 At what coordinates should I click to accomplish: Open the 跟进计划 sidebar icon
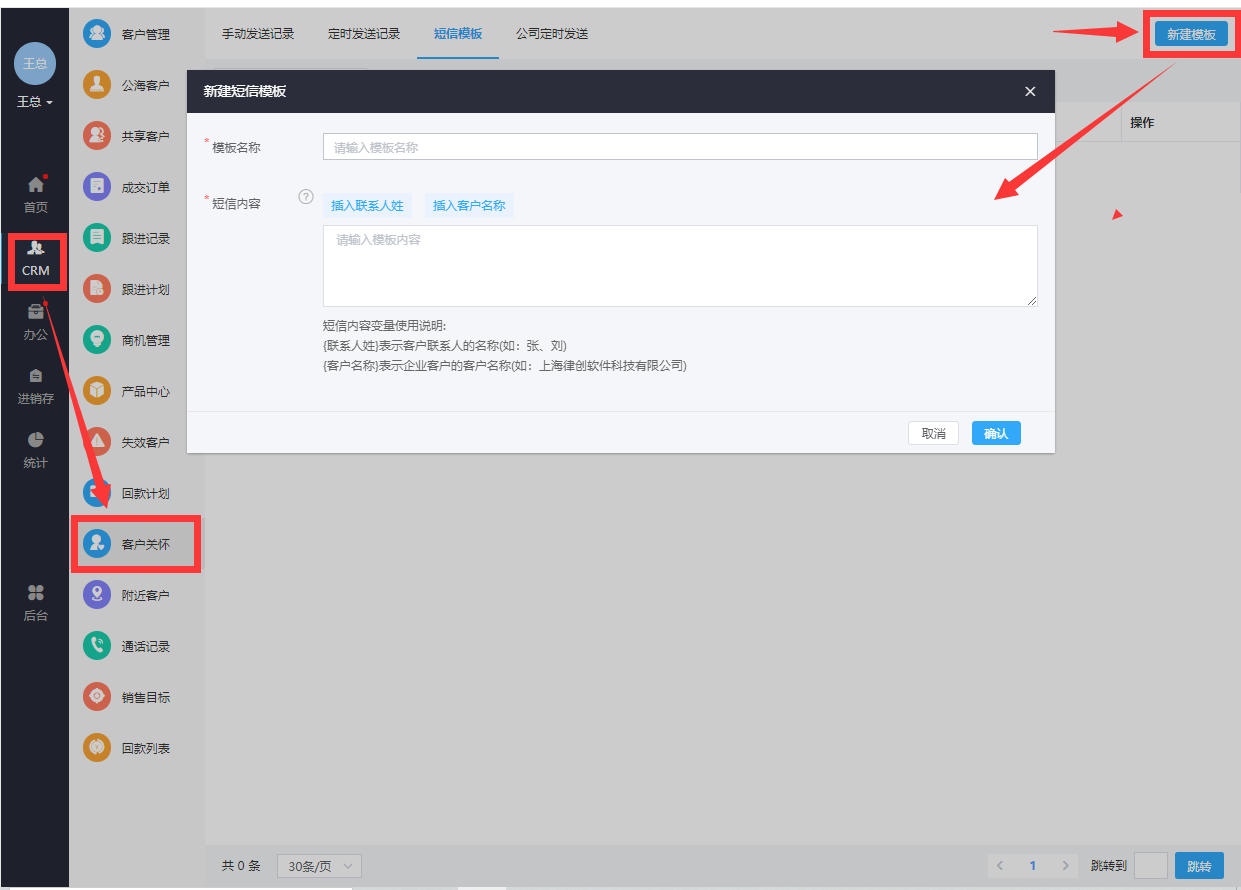97,289
